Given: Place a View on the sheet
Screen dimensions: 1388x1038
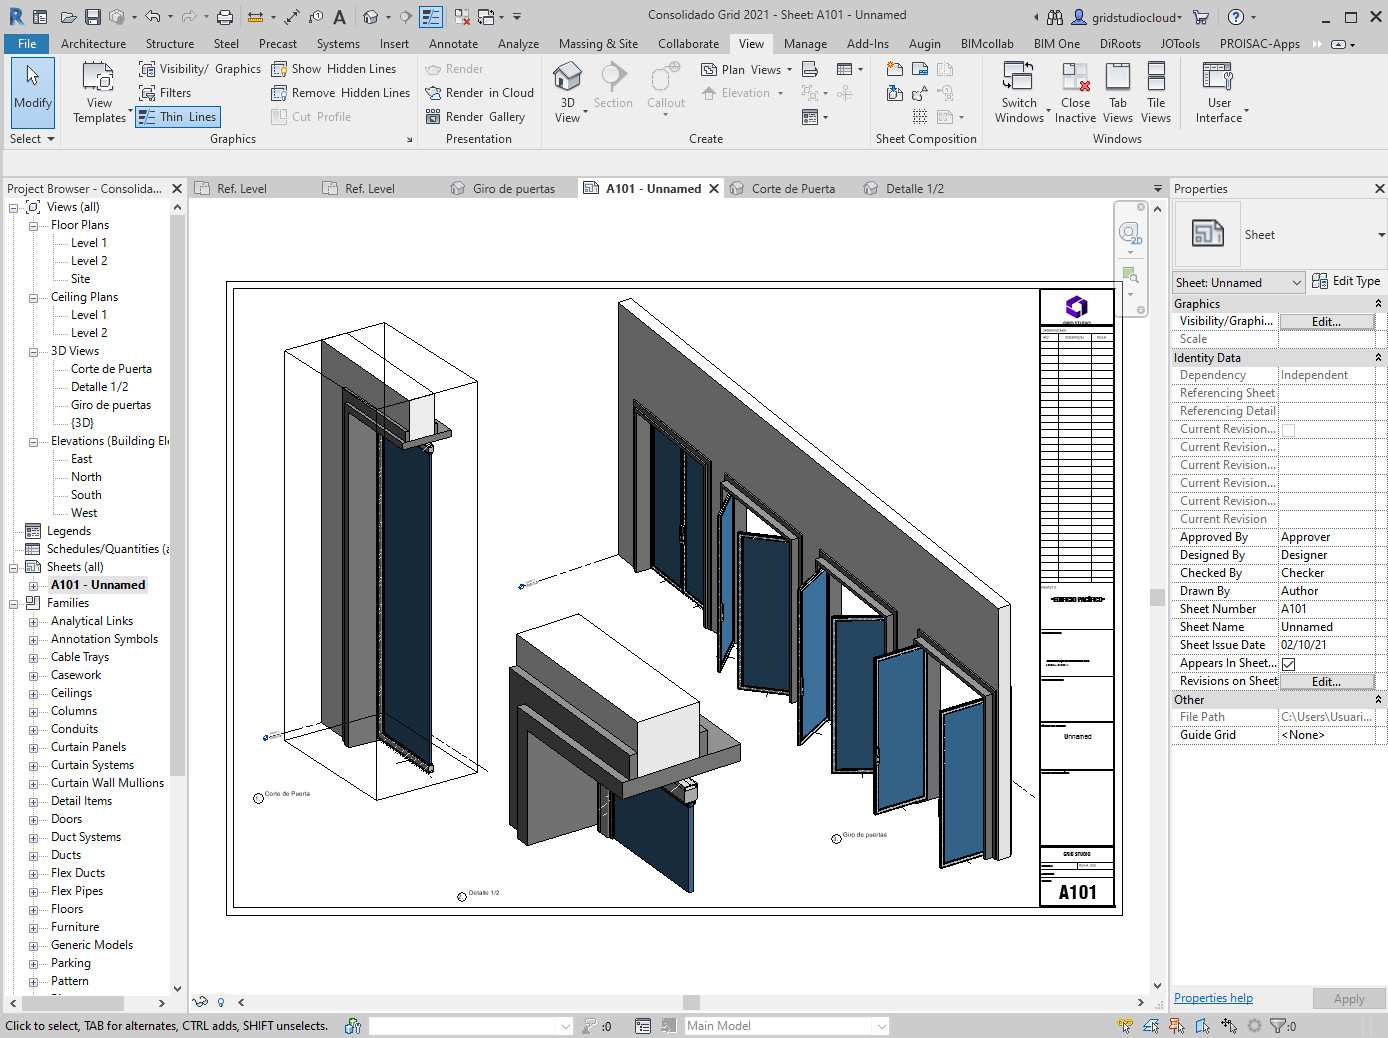Looking at the screenshot, I should click(895, 93).
